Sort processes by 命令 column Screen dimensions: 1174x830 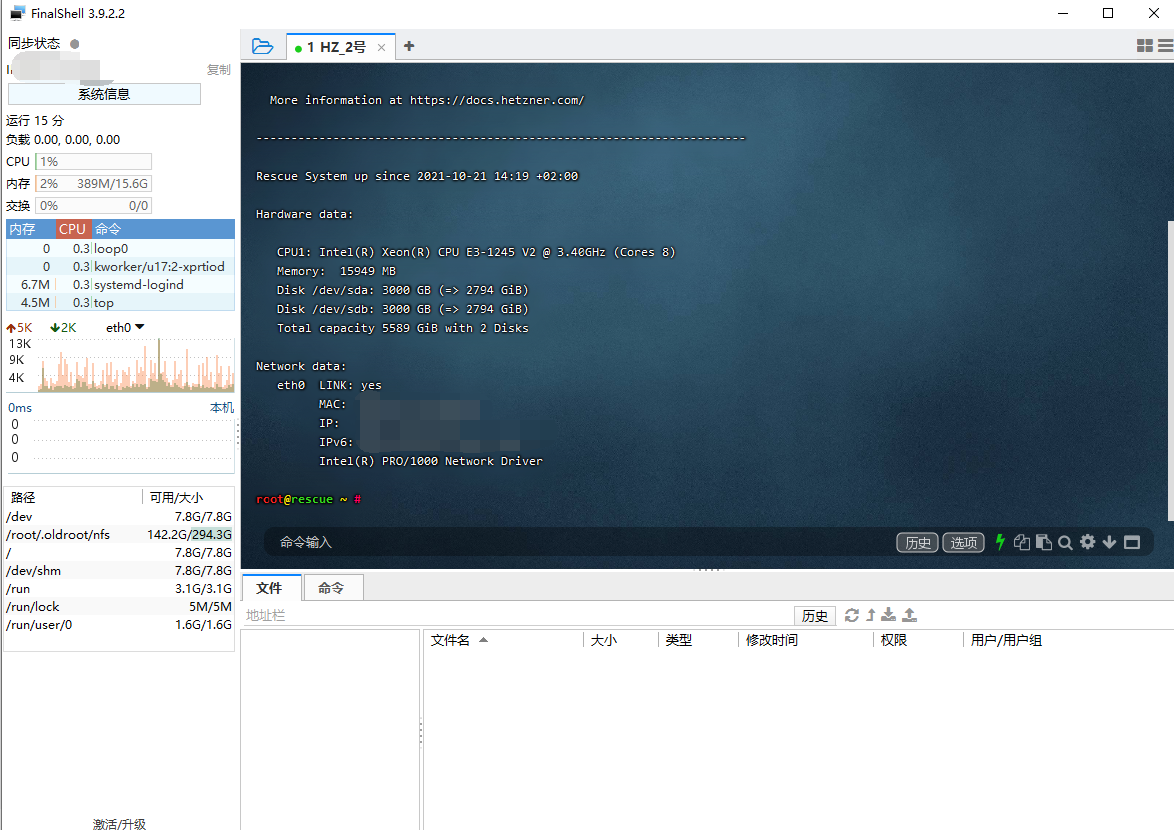pos(163,229)
